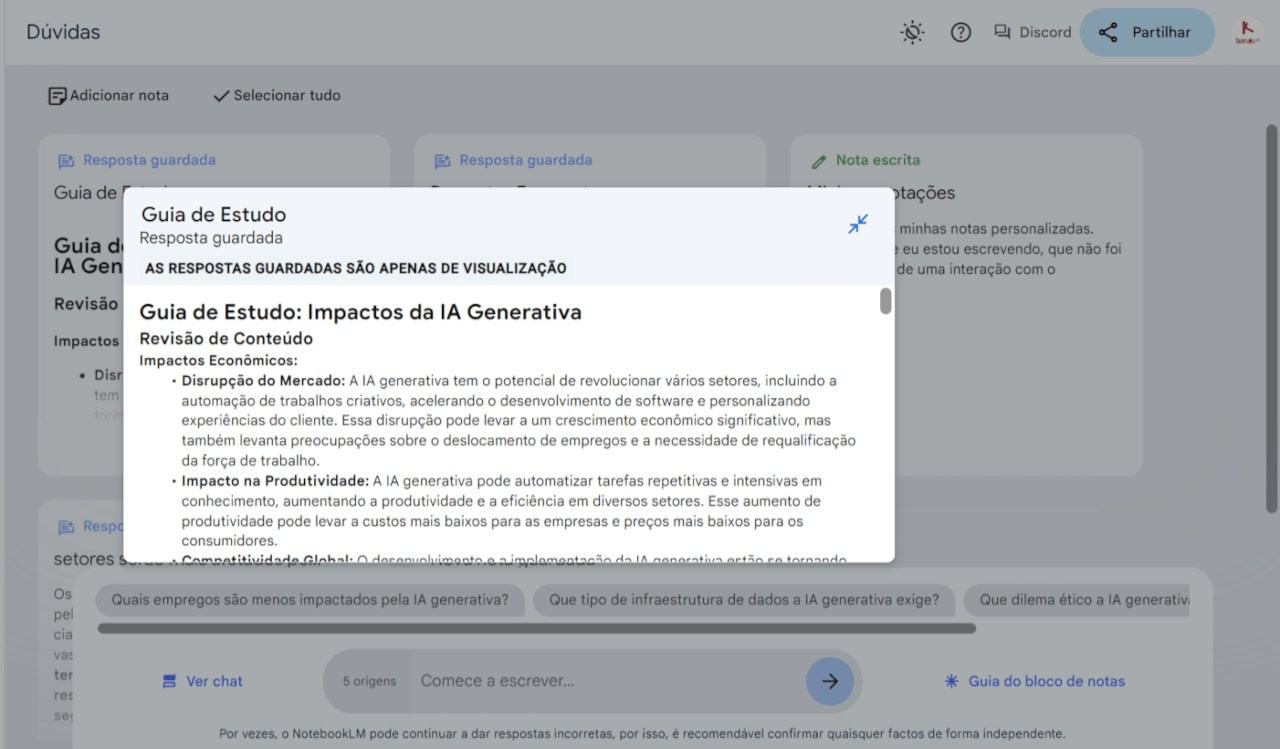This screenshot has height=749, width=1280.
Task: Click the page's right vertical scrollbar
Action: (x=1271, y=320)
